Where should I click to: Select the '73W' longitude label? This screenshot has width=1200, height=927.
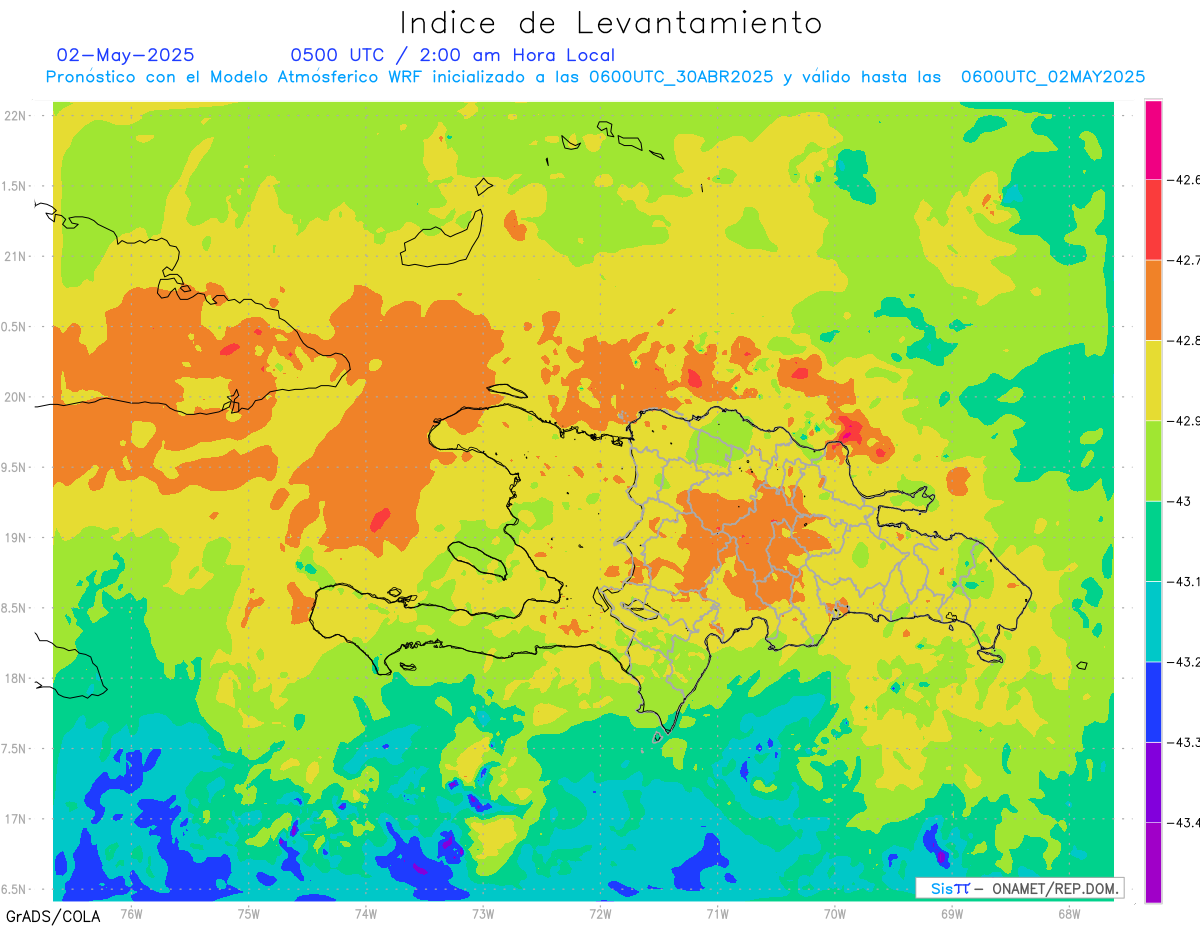(x=483, y=913)
